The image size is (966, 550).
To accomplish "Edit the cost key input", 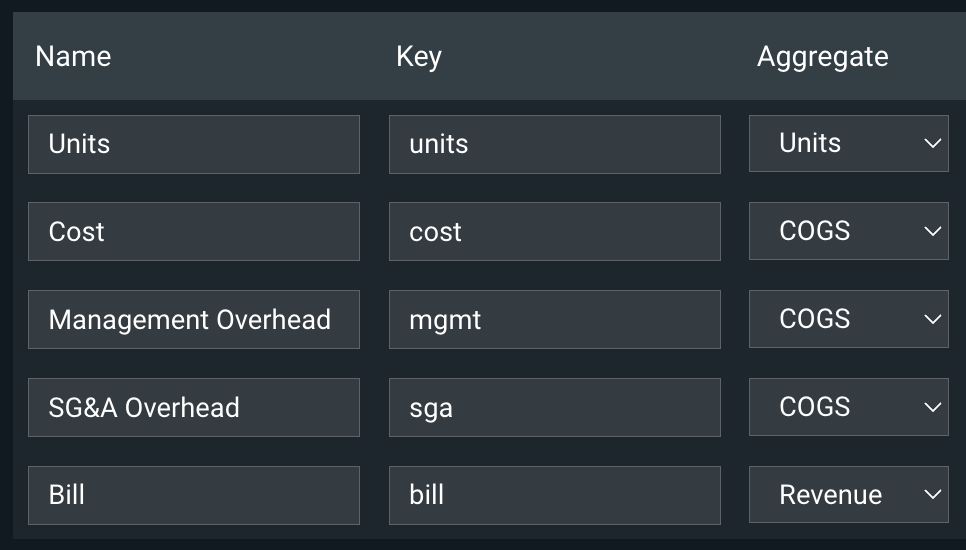I will [x=554, y=232].
